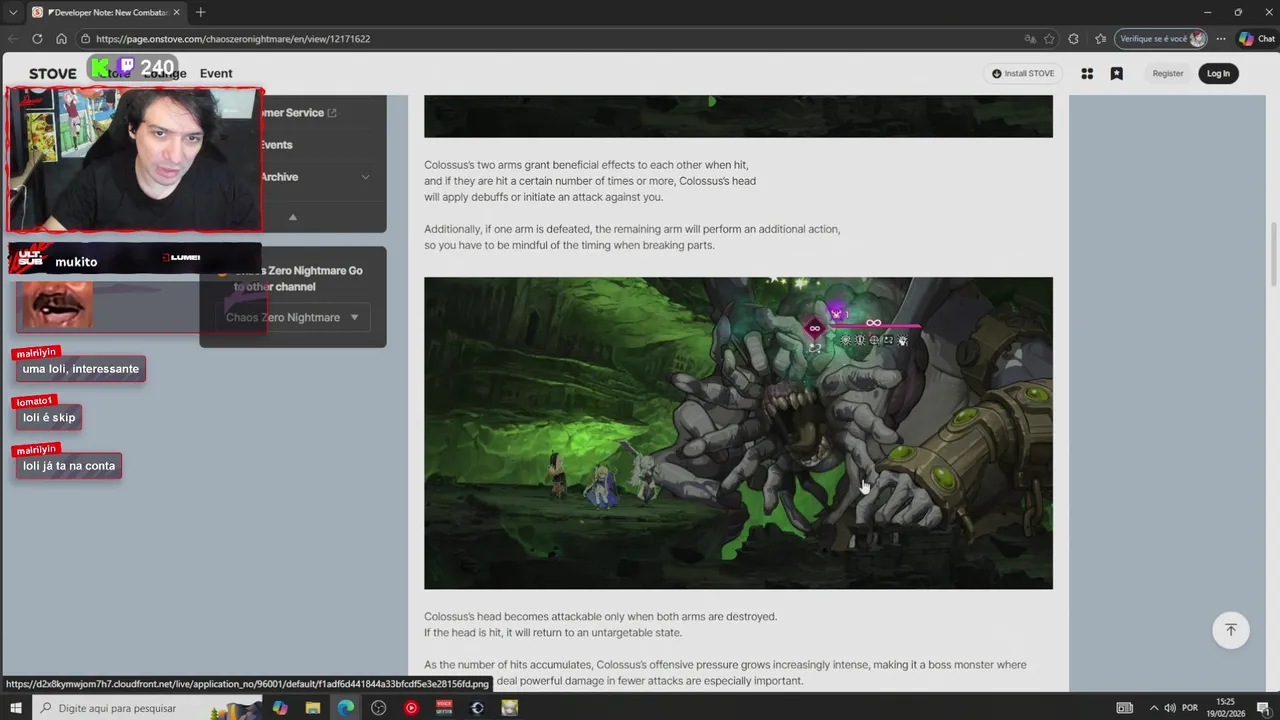Switch to Microsoft Edge taskbar icon
Viewport: 1280px width, 720px height.
click(x=346, y=708)
